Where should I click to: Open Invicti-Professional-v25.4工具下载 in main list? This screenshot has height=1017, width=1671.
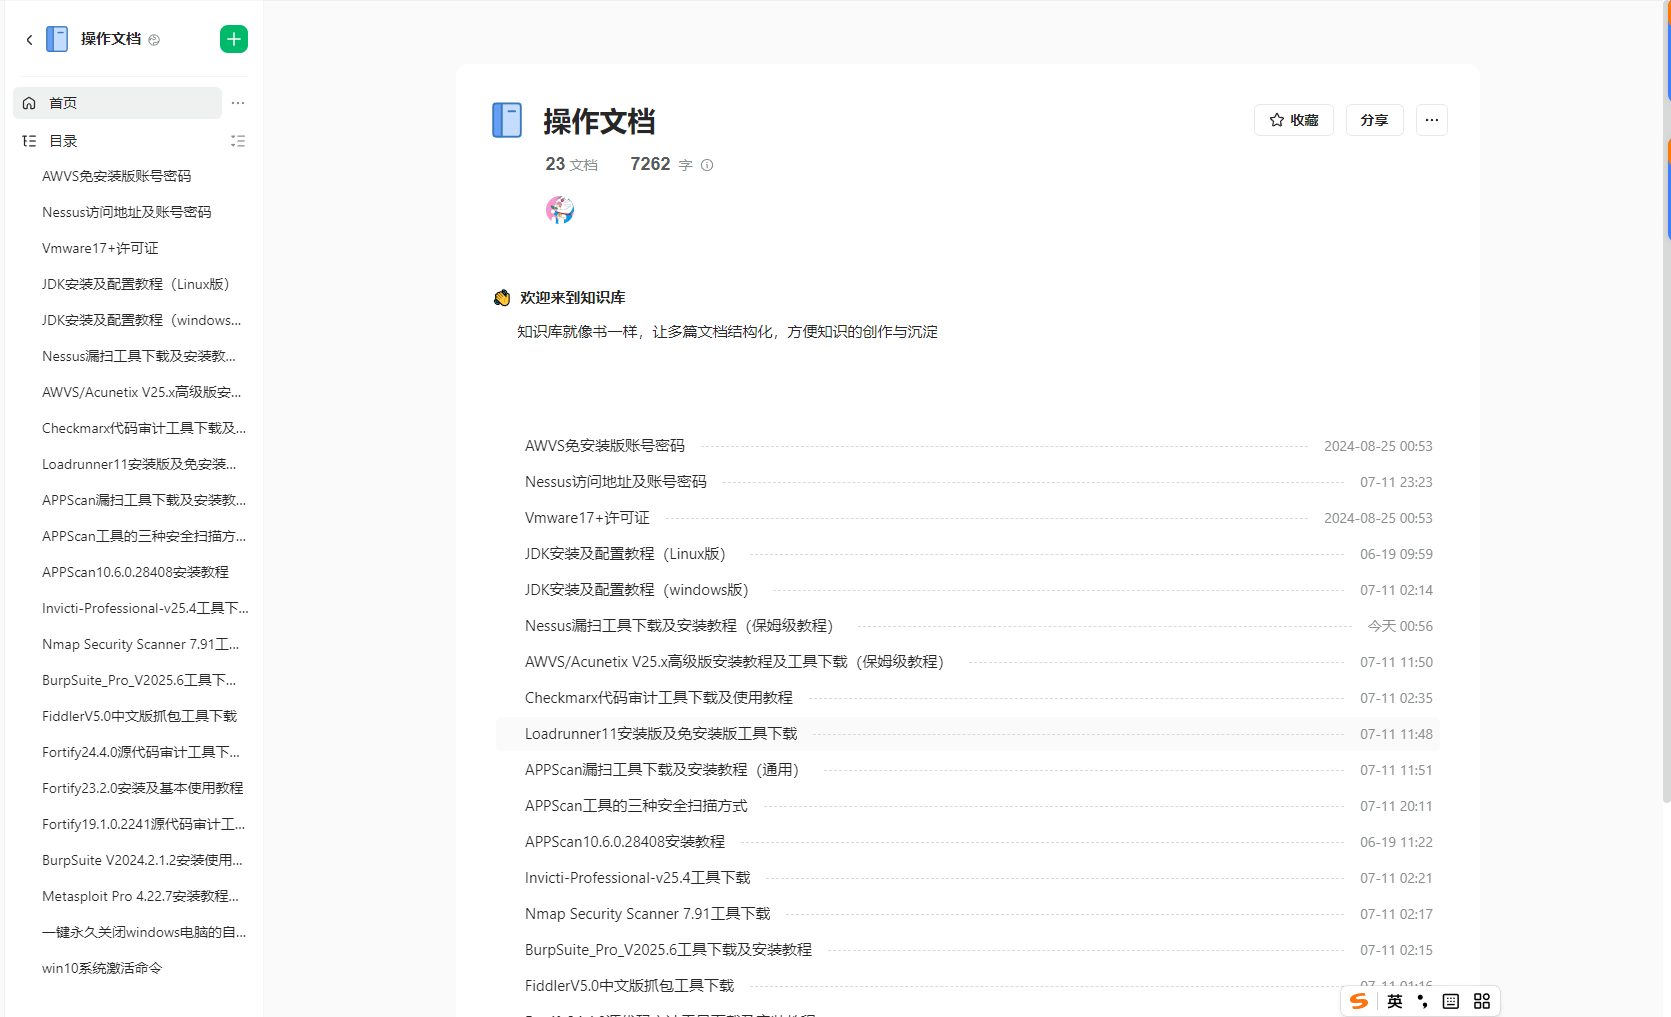(638, 878)
